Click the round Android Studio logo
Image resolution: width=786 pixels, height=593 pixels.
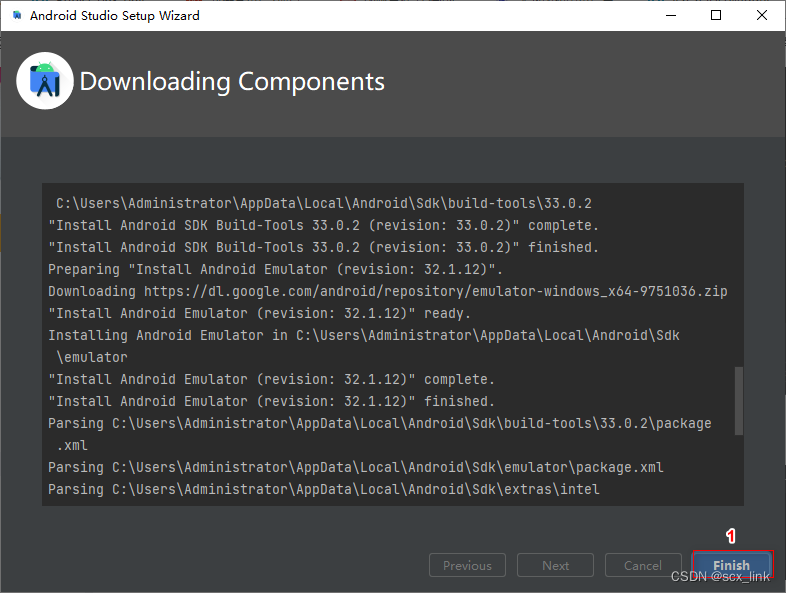[45, 81]
